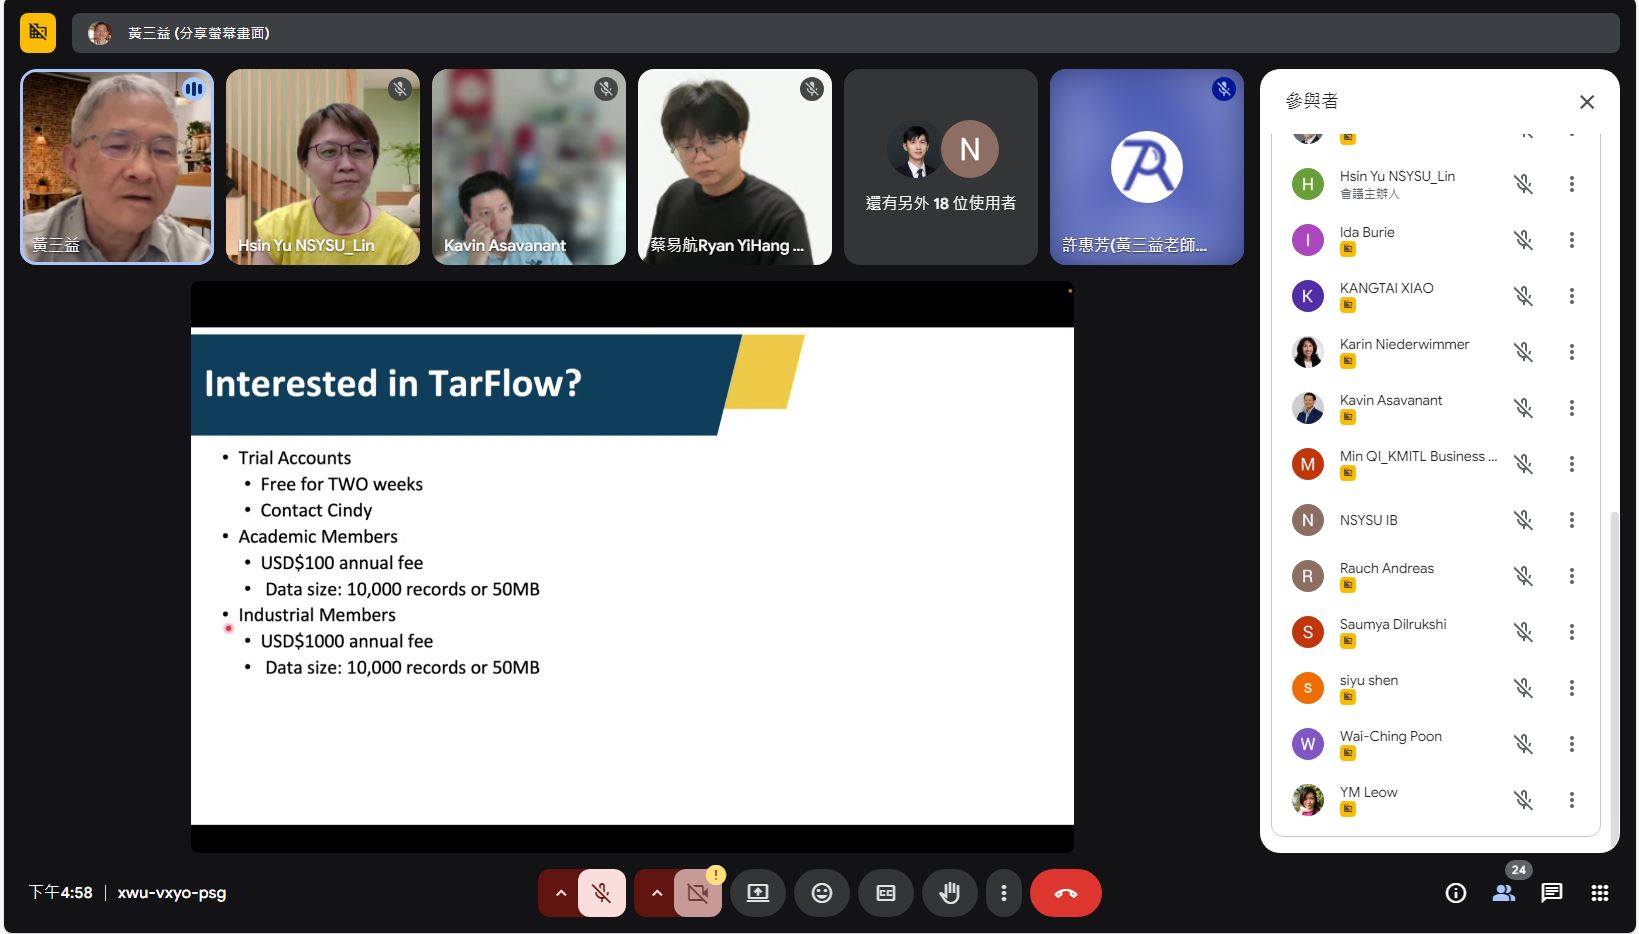Click the present screen button
The width and height of the screenshot is (1639, 934).
pyautogui.click(x=758, y=893)
